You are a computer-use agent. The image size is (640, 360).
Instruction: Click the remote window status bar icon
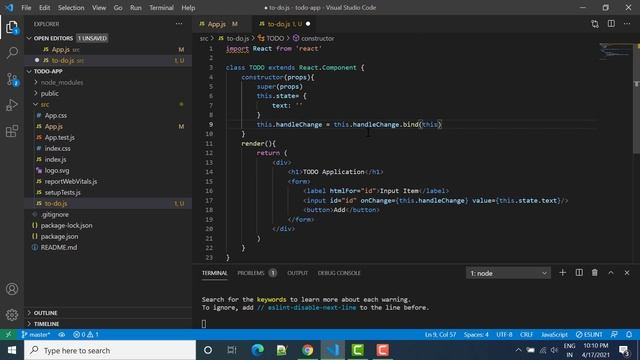8,334
